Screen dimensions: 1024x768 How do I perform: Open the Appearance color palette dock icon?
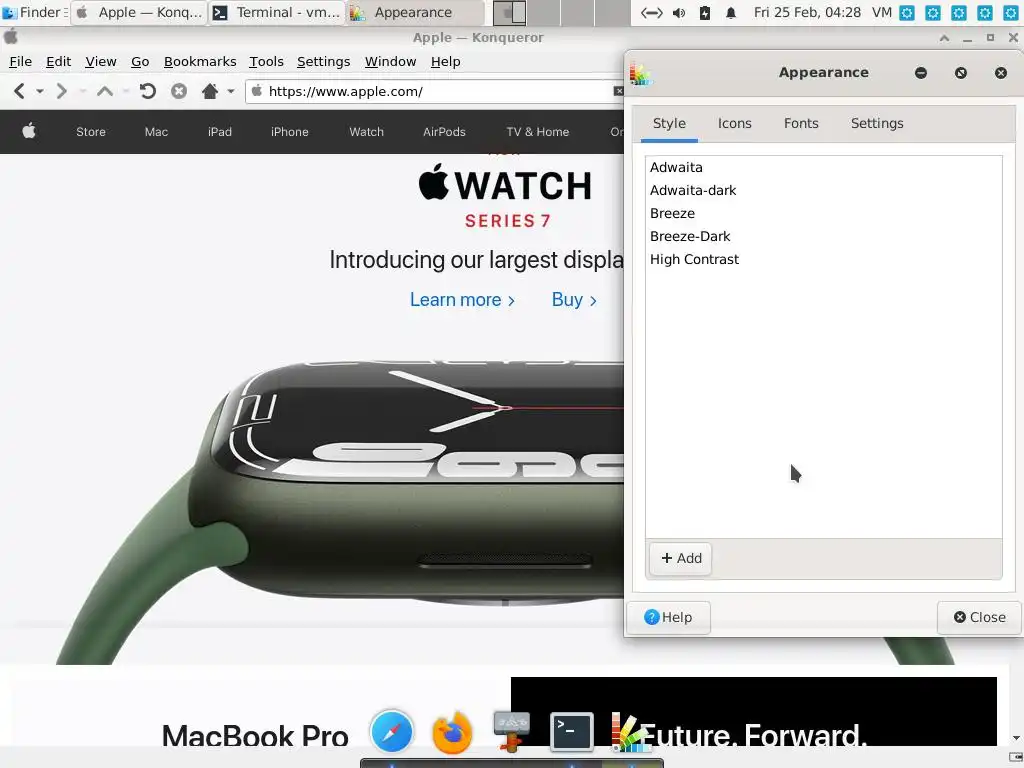point(630,732)
